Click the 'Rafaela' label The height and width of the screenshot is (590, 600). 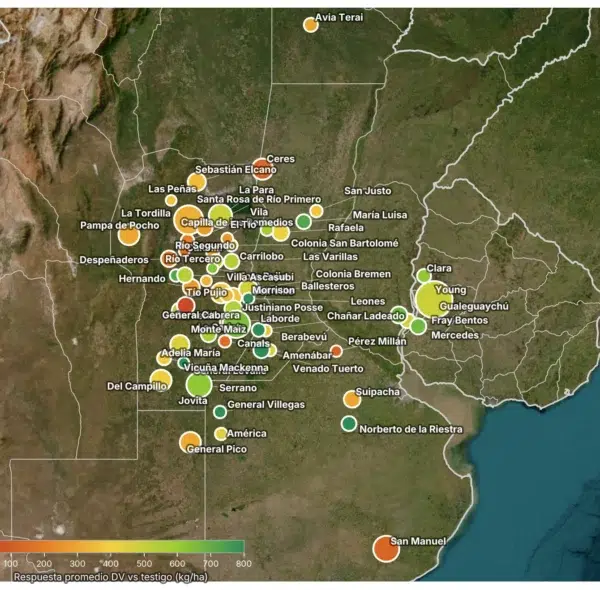click(x=346, y=228)
